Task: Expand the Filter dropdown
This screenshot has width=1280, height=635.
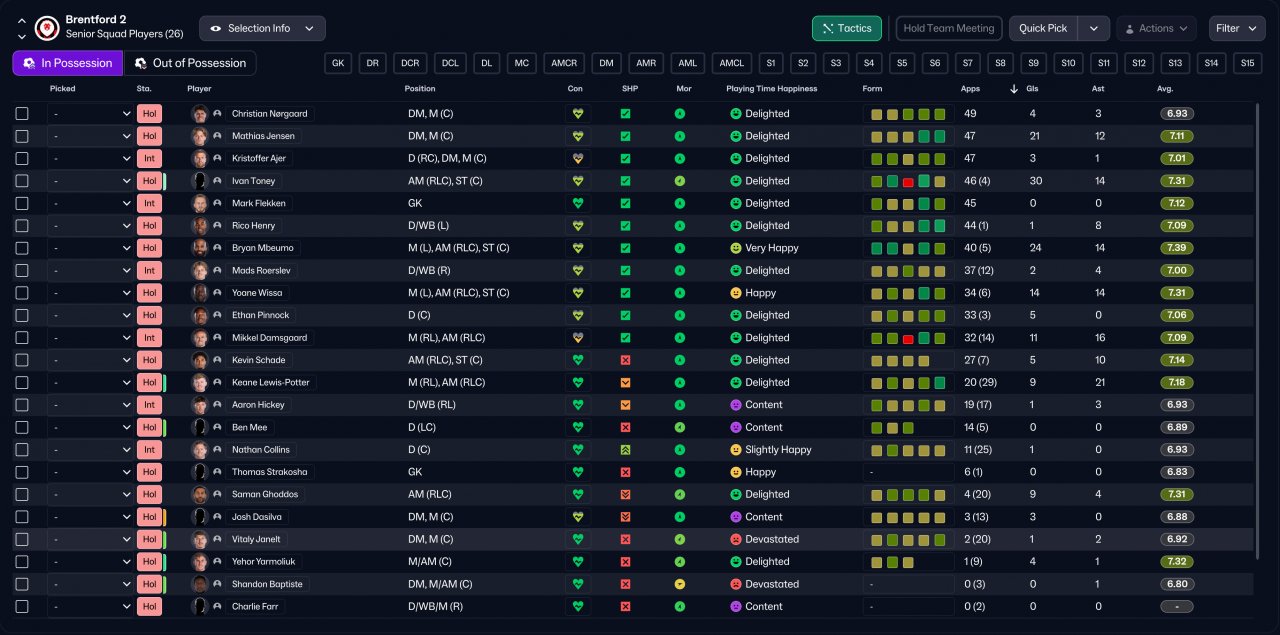Action: [x=1237, y=28]
